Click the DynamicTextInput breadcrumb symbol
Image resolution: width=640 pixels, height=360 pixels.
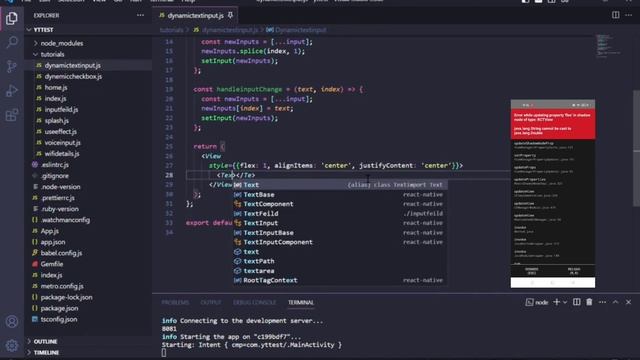pos(300,30)
